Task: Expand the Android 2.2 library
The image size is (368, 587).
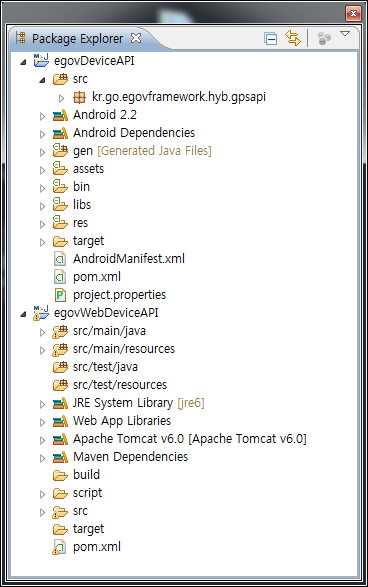Action: [x=42, y=116]
